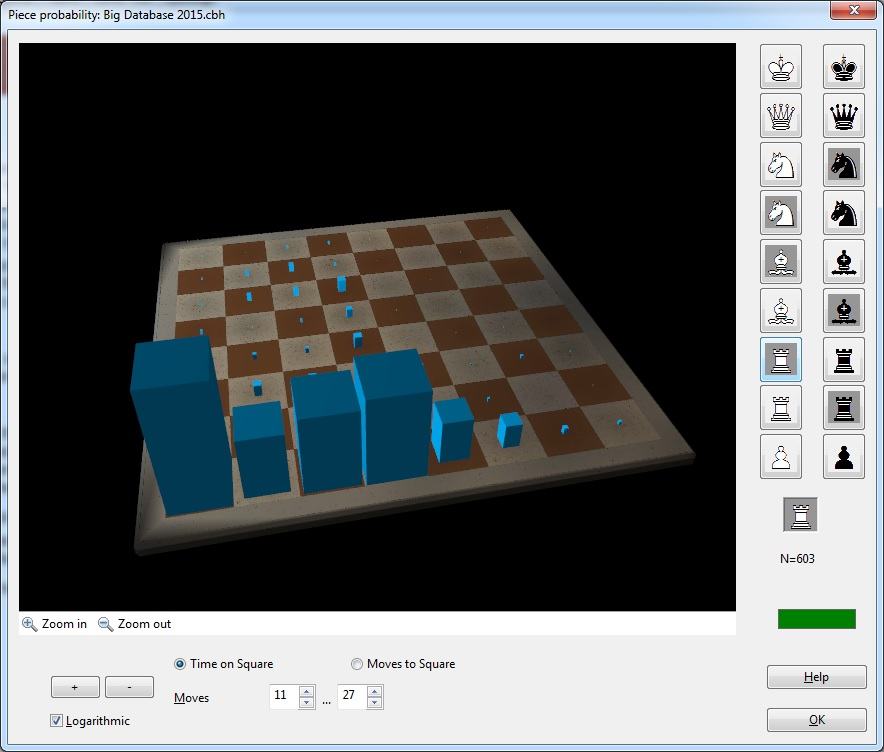The height and width of the screenshot is (752, 884).
Task: Select Time on Square option
Action: pos(181,664)
